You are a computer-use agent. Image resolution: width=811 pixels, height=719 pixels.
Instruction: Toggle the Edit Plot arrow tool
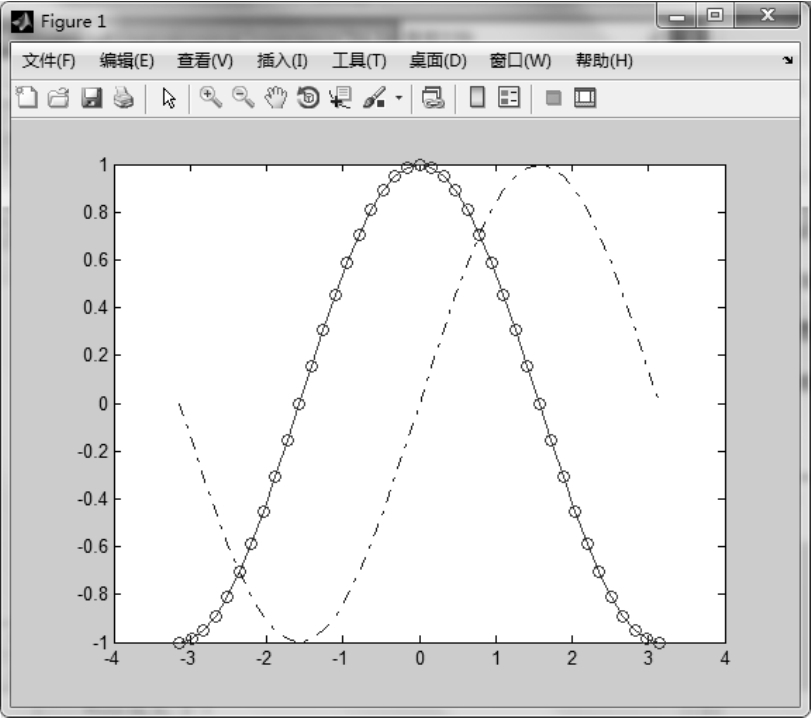point(169,97)
